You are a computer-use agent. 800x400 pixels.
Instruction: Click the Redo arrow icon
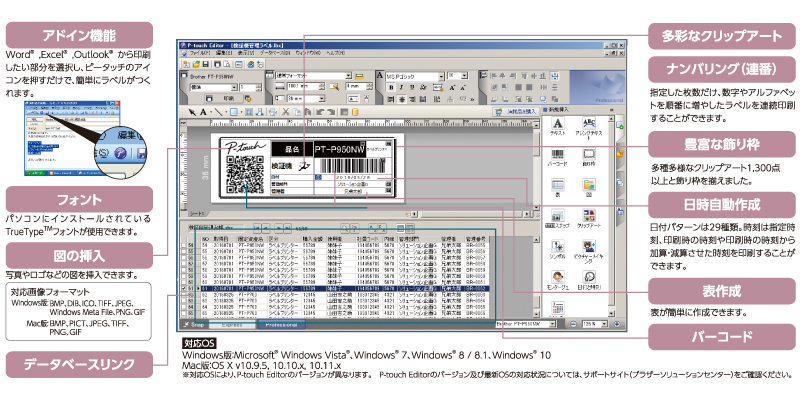pos(330,112)
